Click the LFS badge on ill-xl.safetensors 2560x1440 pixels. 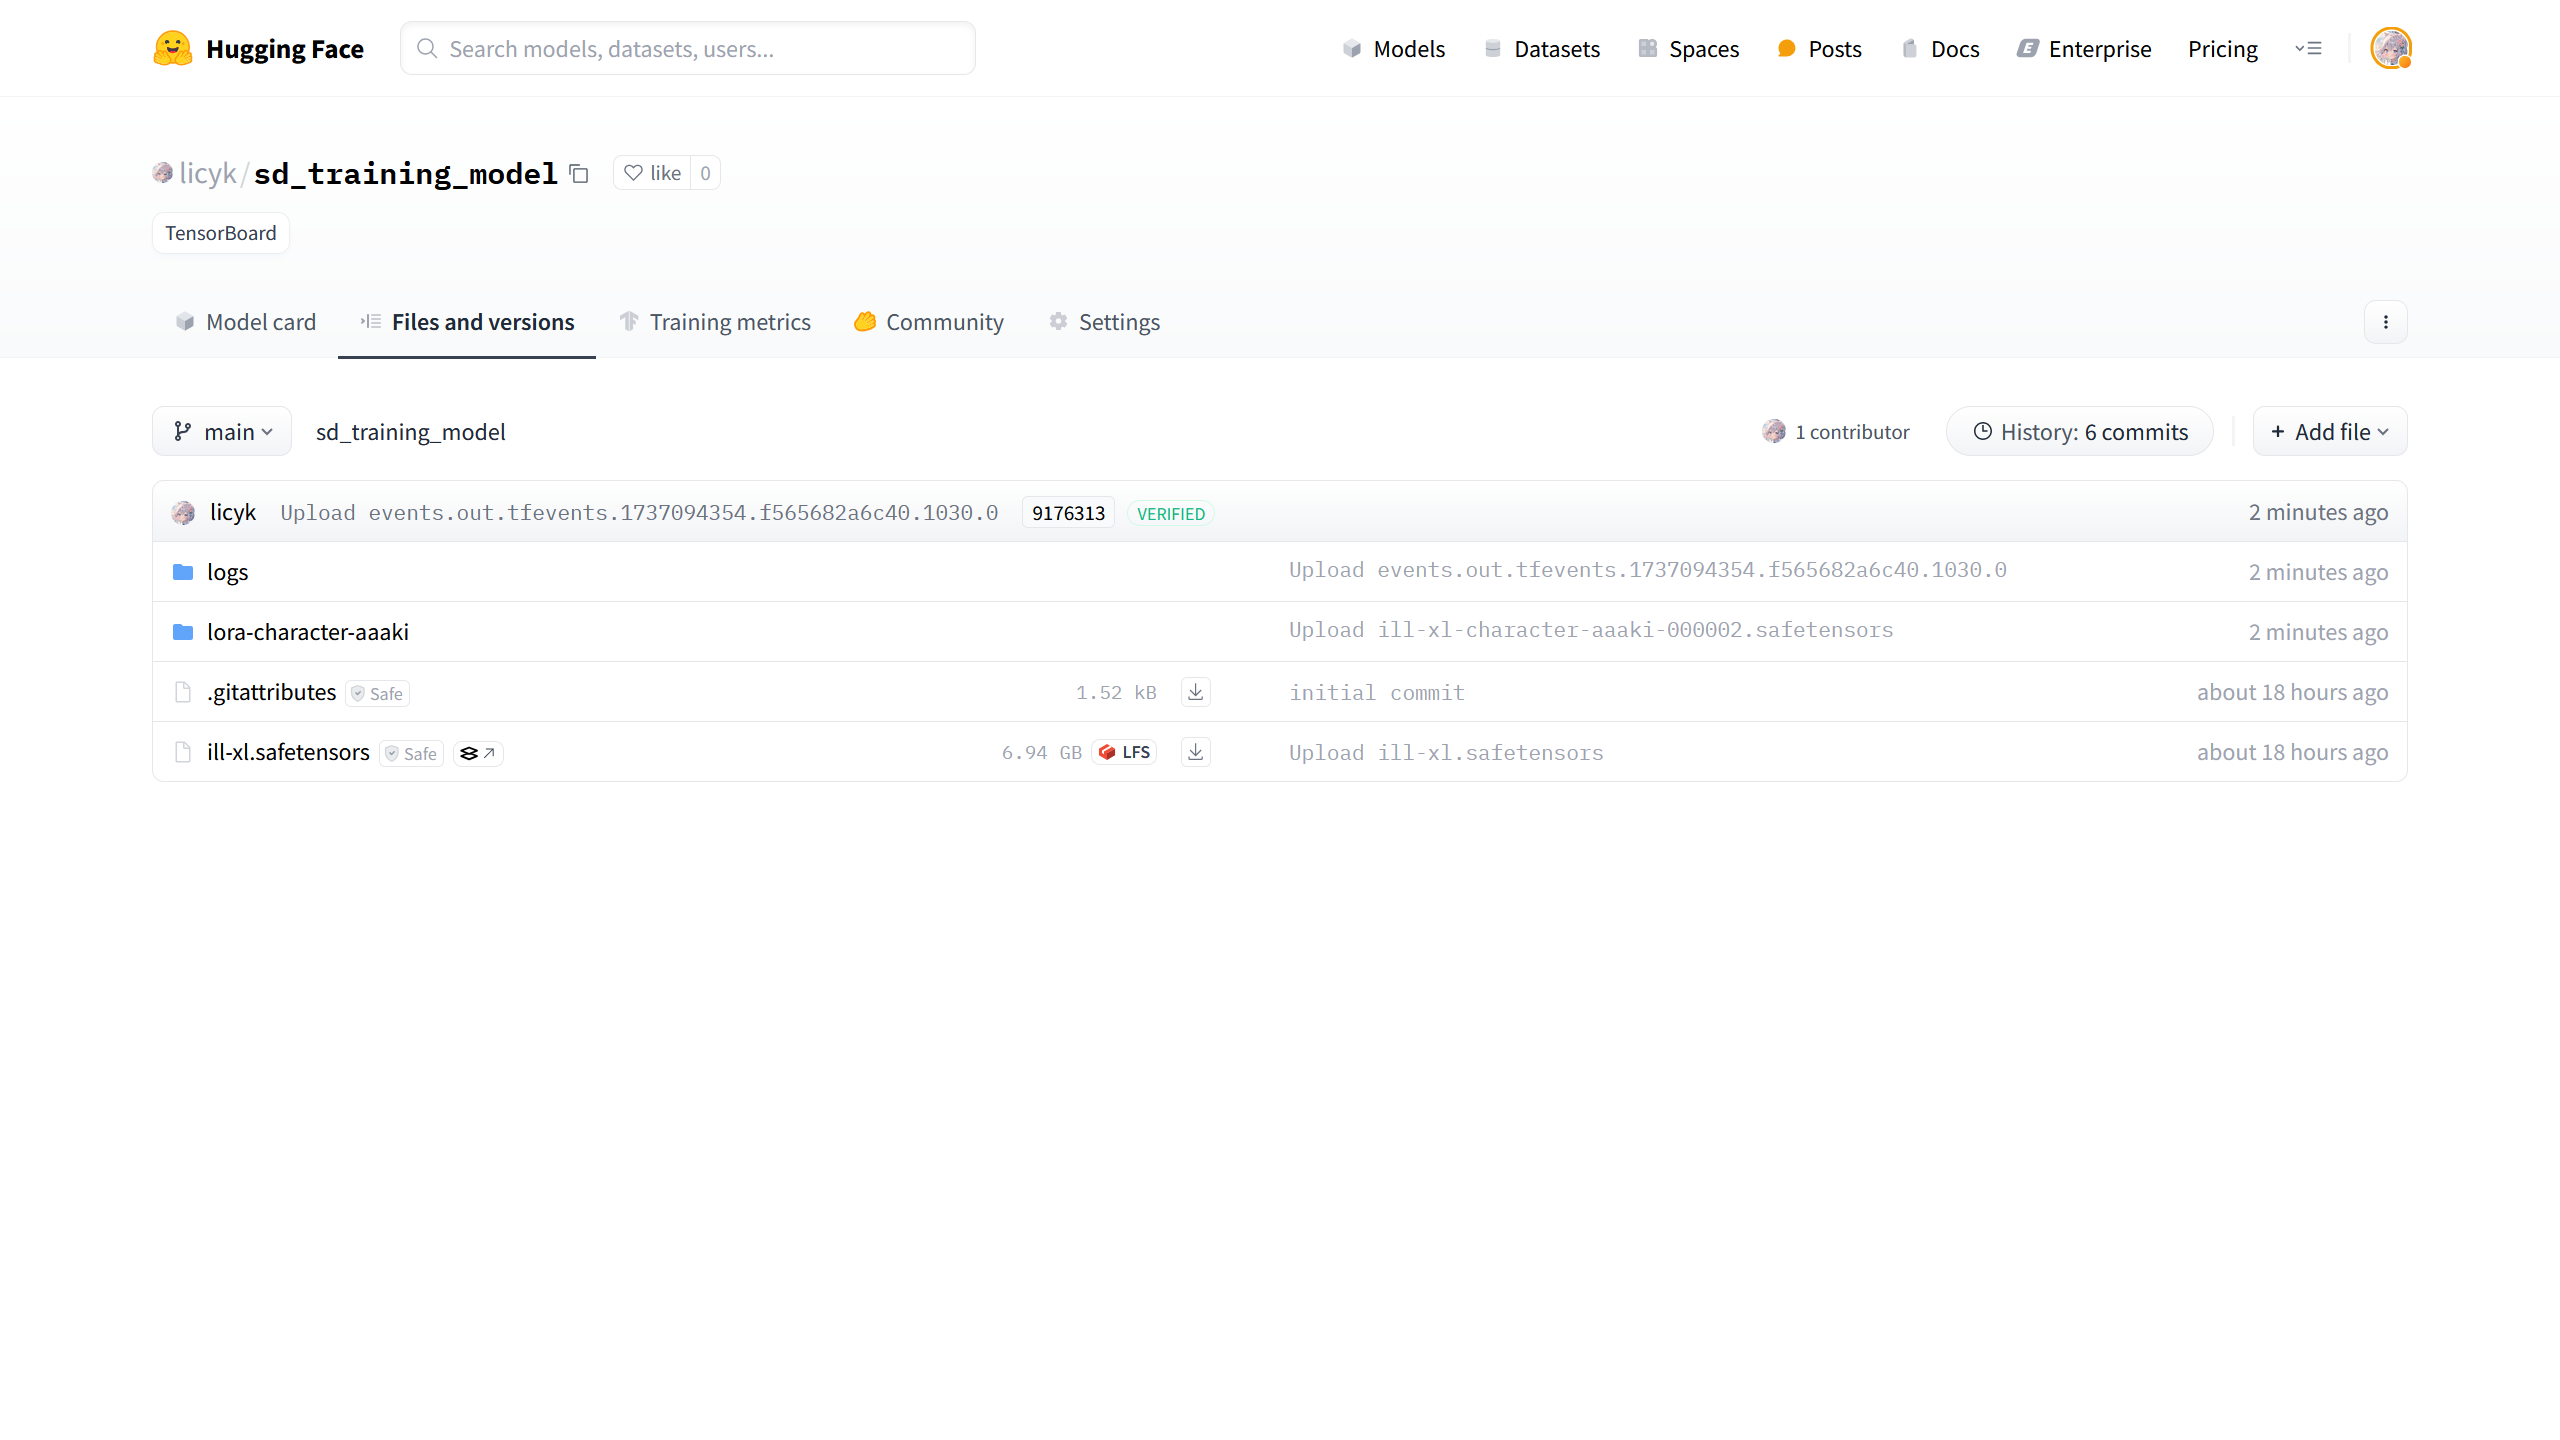click(x=1125, y=752)
